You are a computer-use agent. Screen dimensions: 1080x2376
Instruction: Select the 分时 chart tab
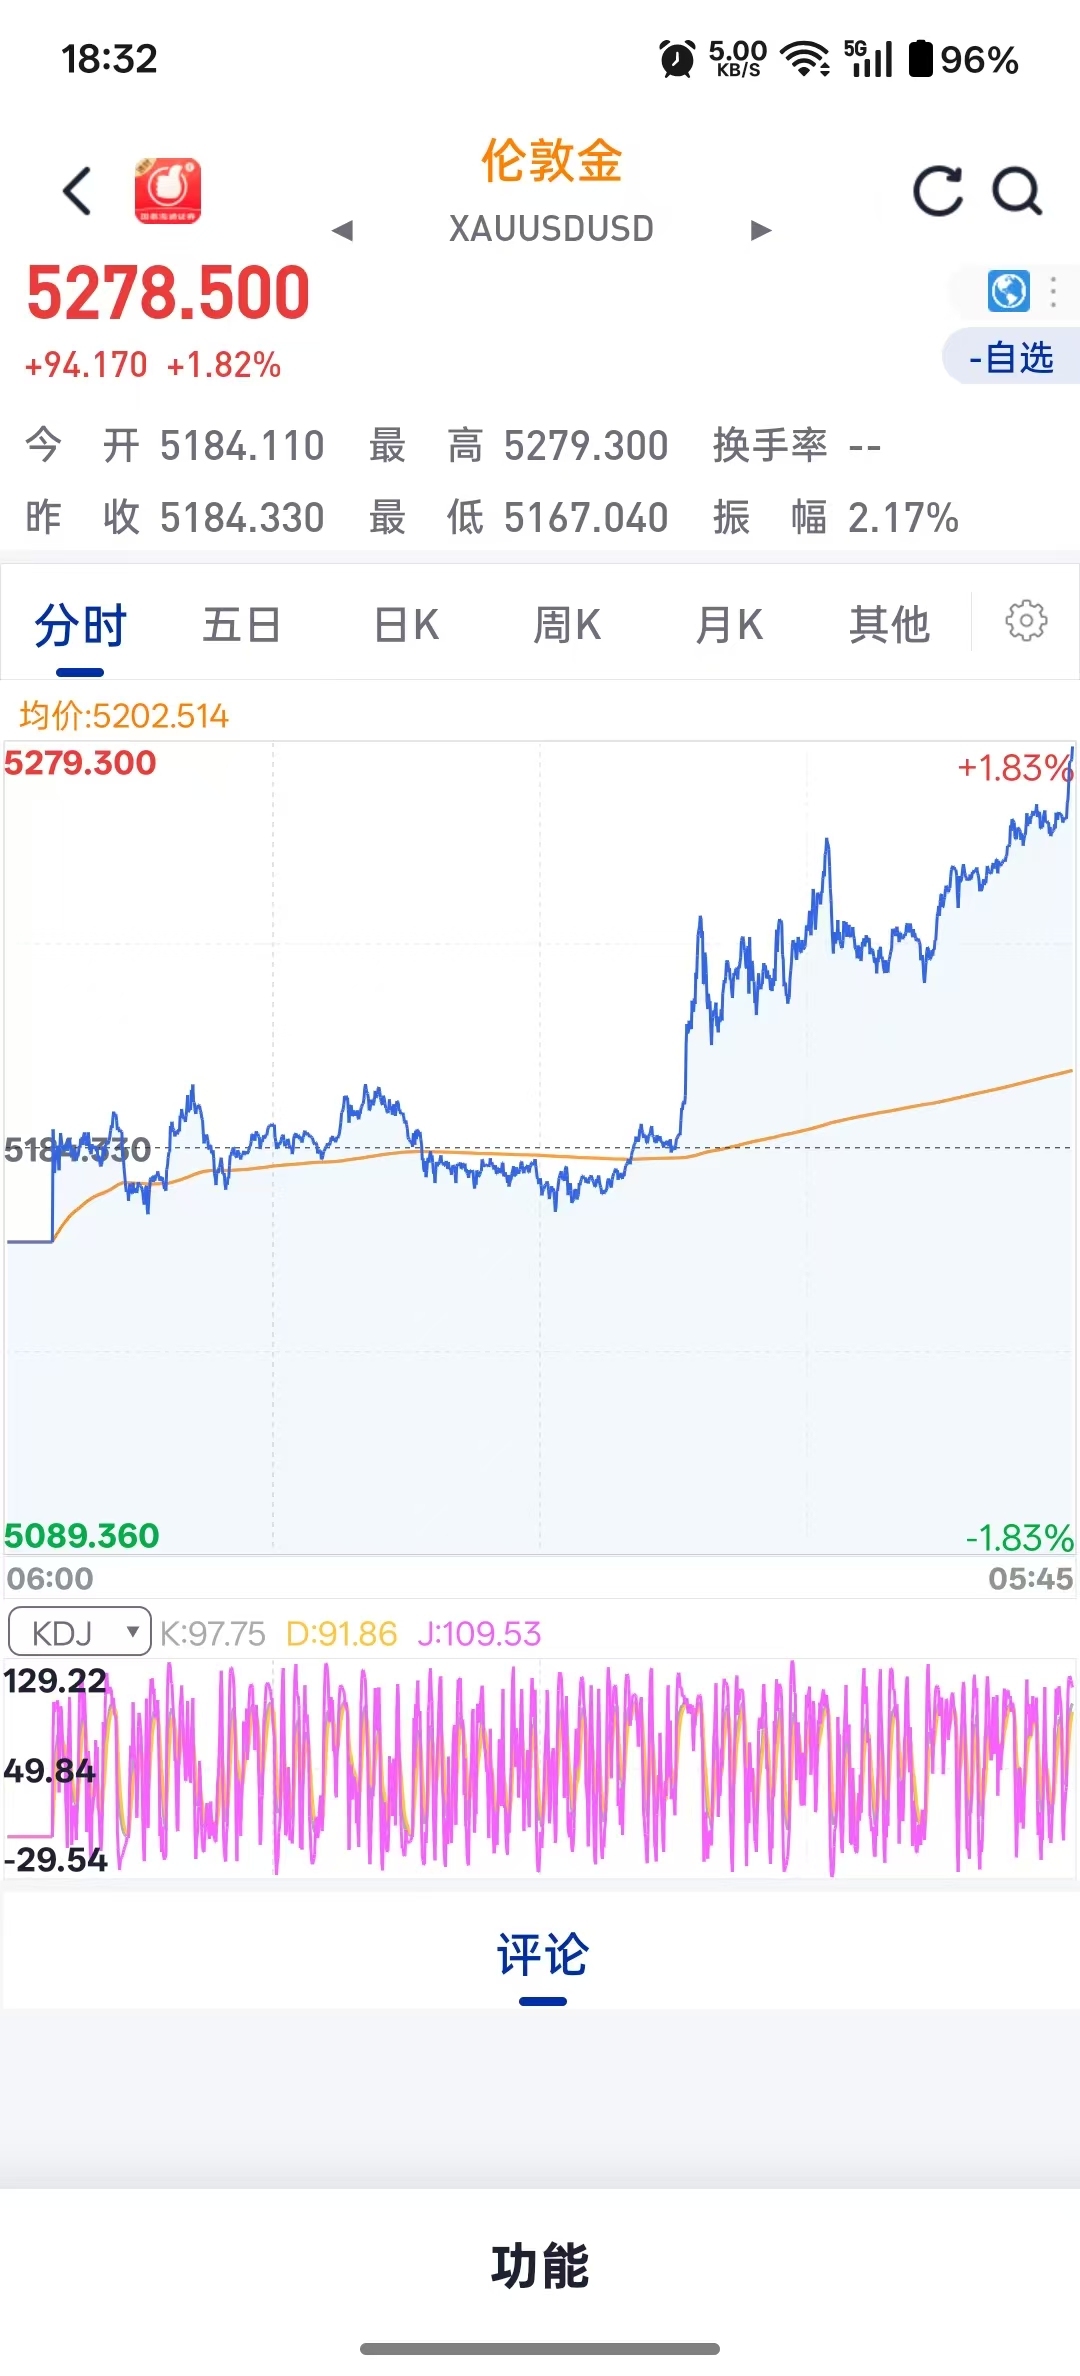pos(80,625)
